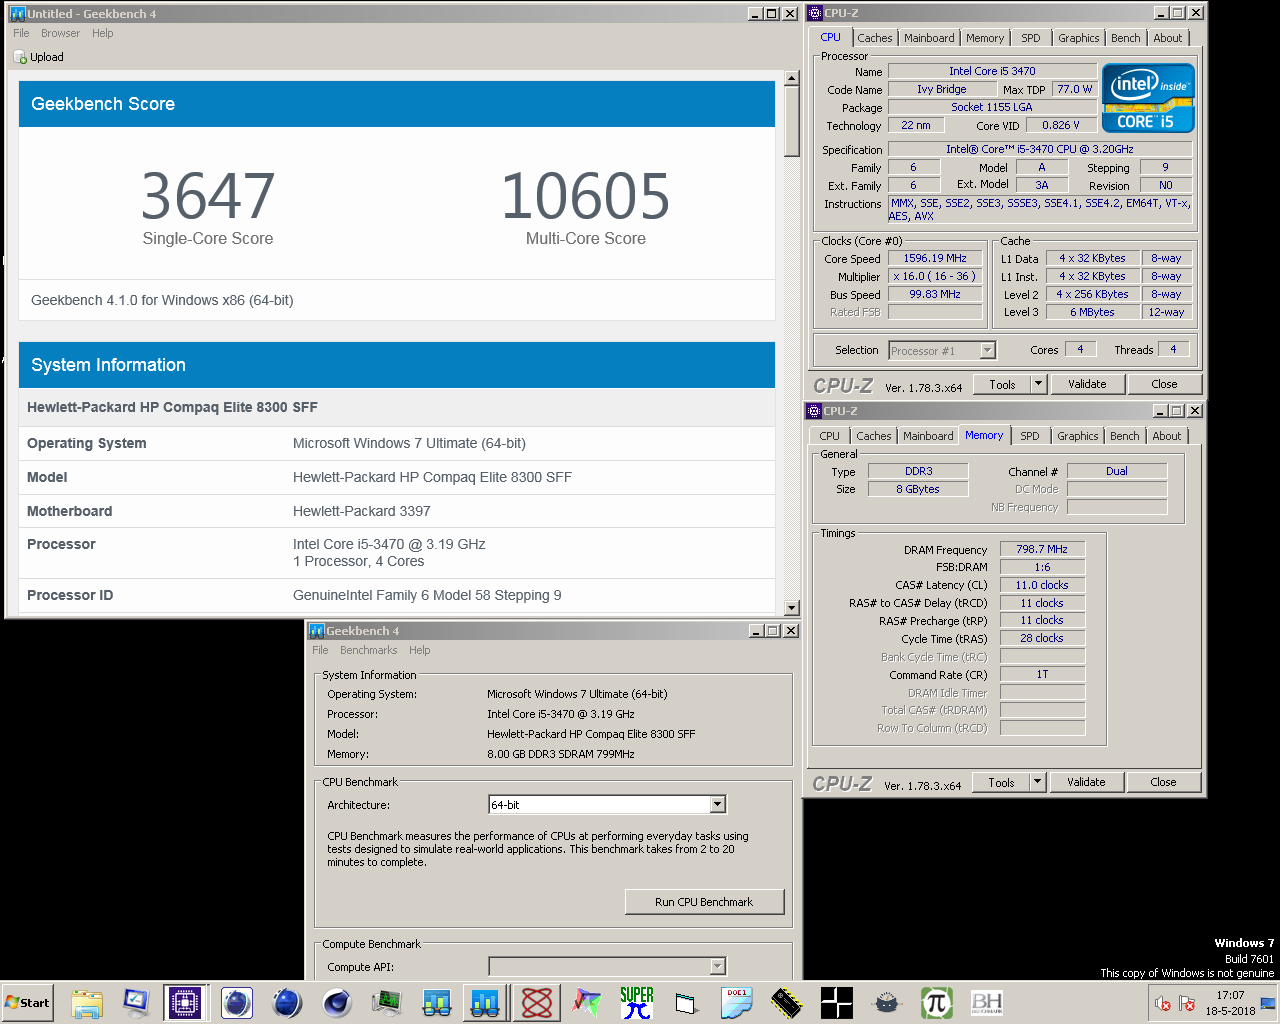Expand Tools arrow in lower CPU-Z window
Image resolution: width=1280 pixels, height=1024 pixels.
1037,782
